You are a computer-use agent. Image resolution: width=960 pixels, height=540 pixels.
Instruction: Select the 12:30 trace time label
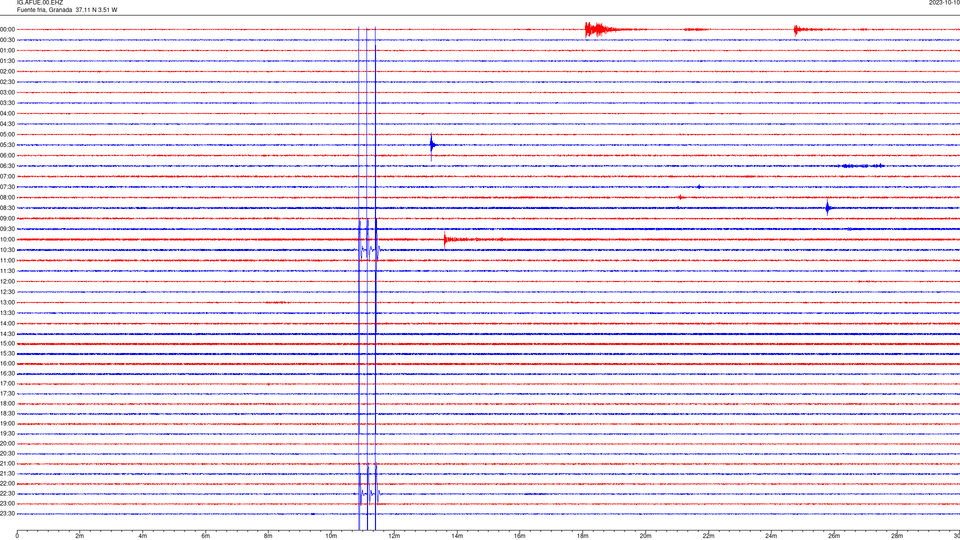pyautogui.click(x=7, y=292)
